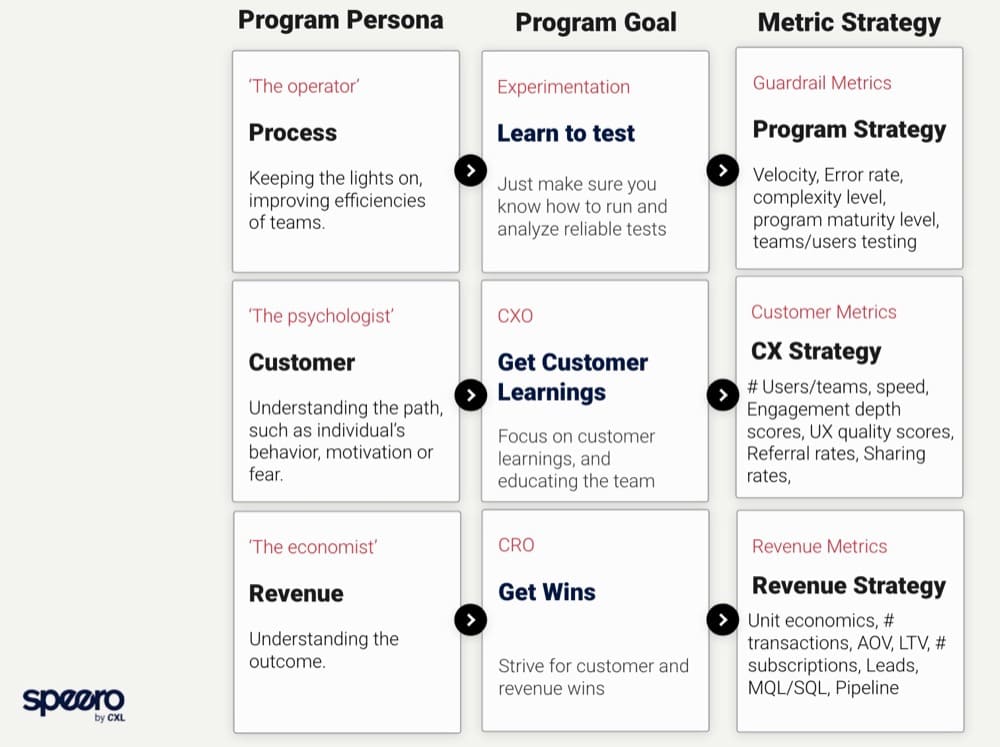Click the arrow between Get Customer Learnings and CX Strategy
Screen dimensions: 1000x747
click(x=722, y=394)
